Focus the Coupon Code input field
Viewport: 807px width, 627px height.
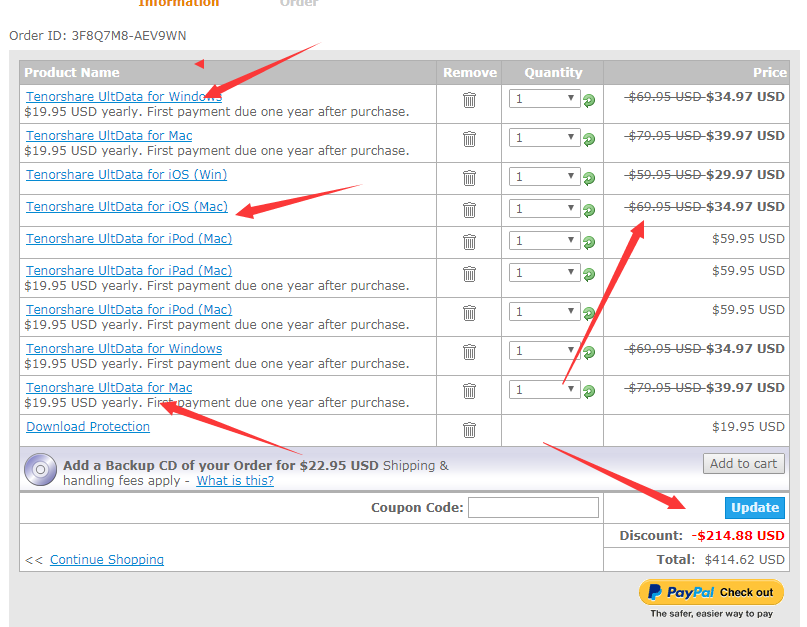pos(533,508)
